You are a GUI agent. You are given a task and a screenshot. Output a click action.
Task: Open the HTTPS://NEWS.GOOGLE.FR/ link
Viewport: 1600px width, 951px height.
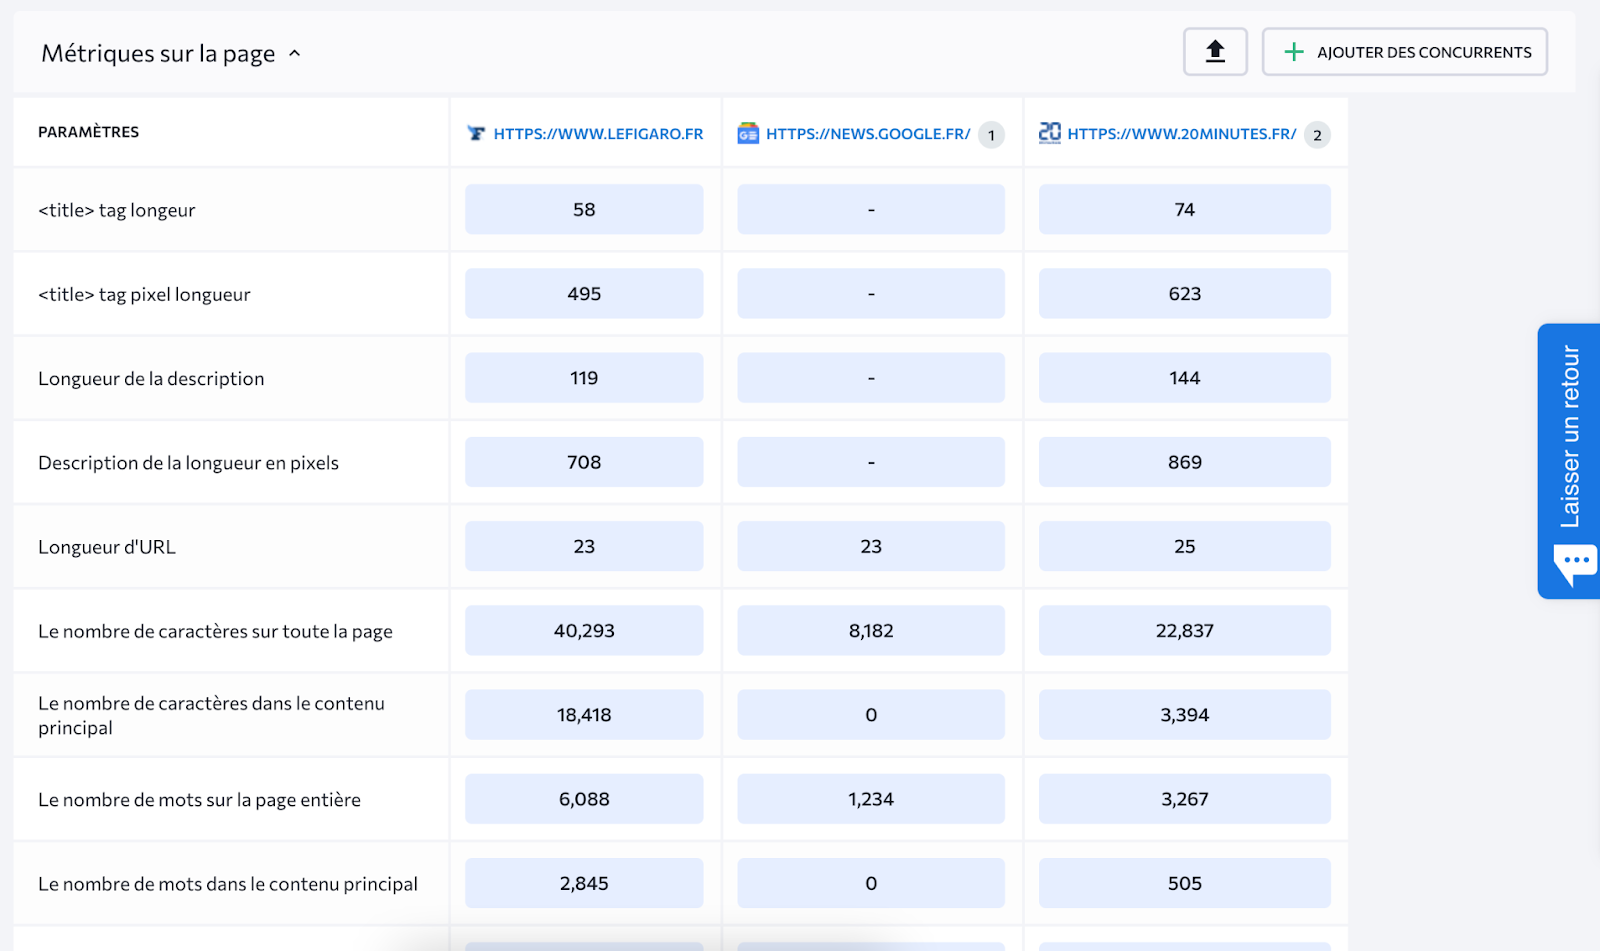[868, 134]
